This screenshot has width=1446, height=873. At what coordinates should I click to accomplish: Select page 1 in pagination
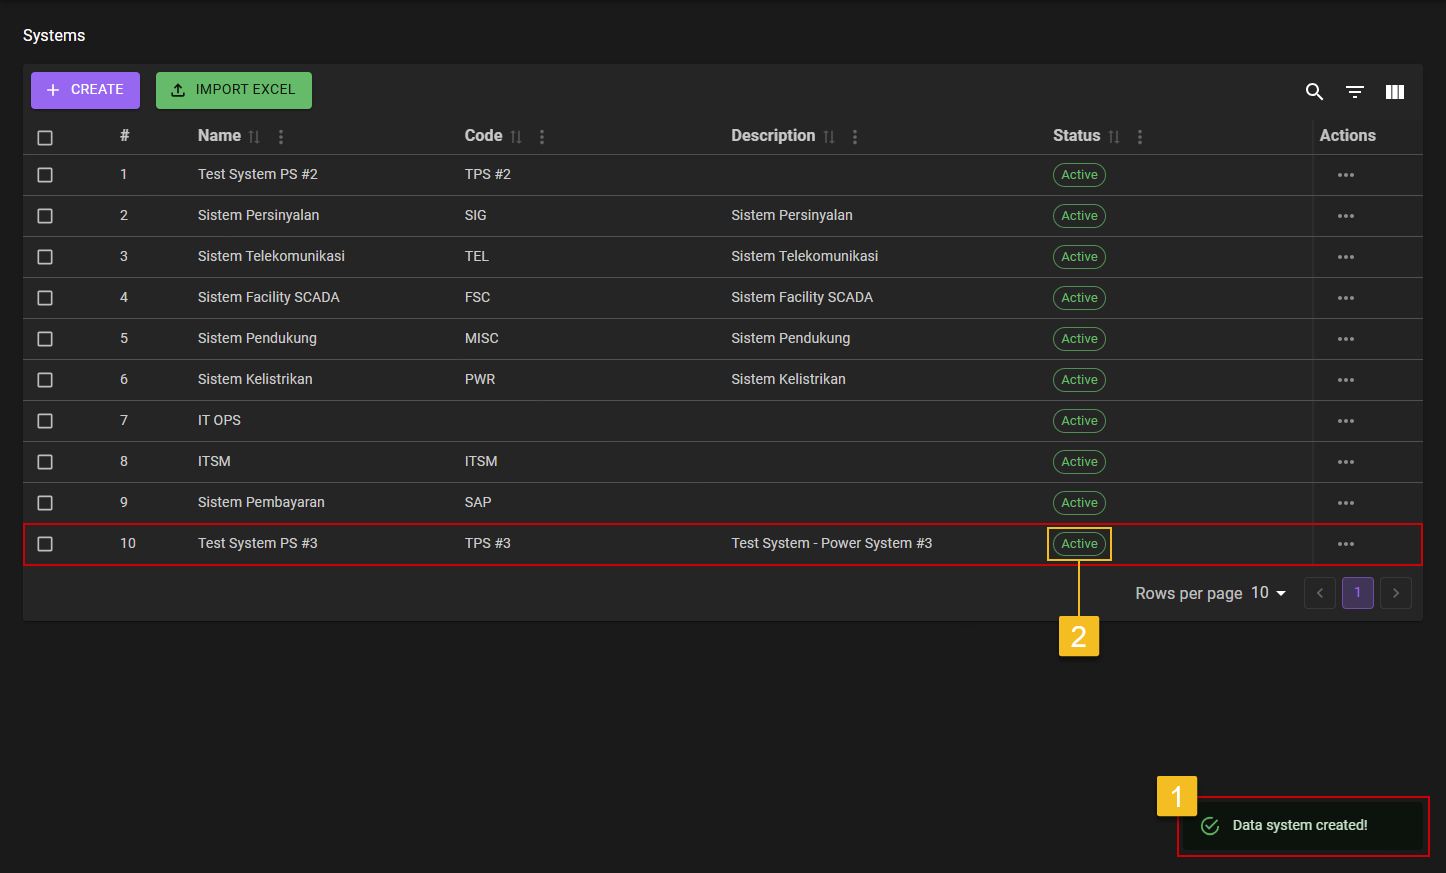point(1357,593)
